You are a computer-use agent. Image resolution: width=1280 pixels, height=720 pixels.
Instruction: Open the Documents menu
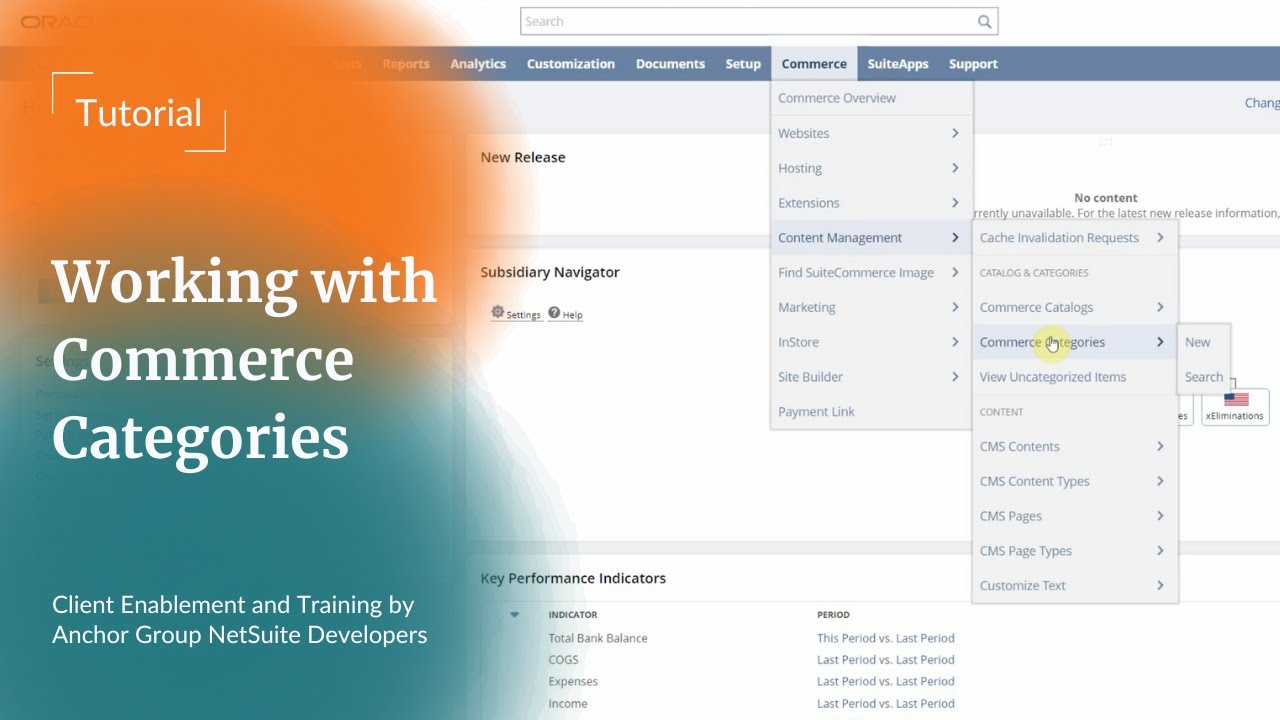670,64
